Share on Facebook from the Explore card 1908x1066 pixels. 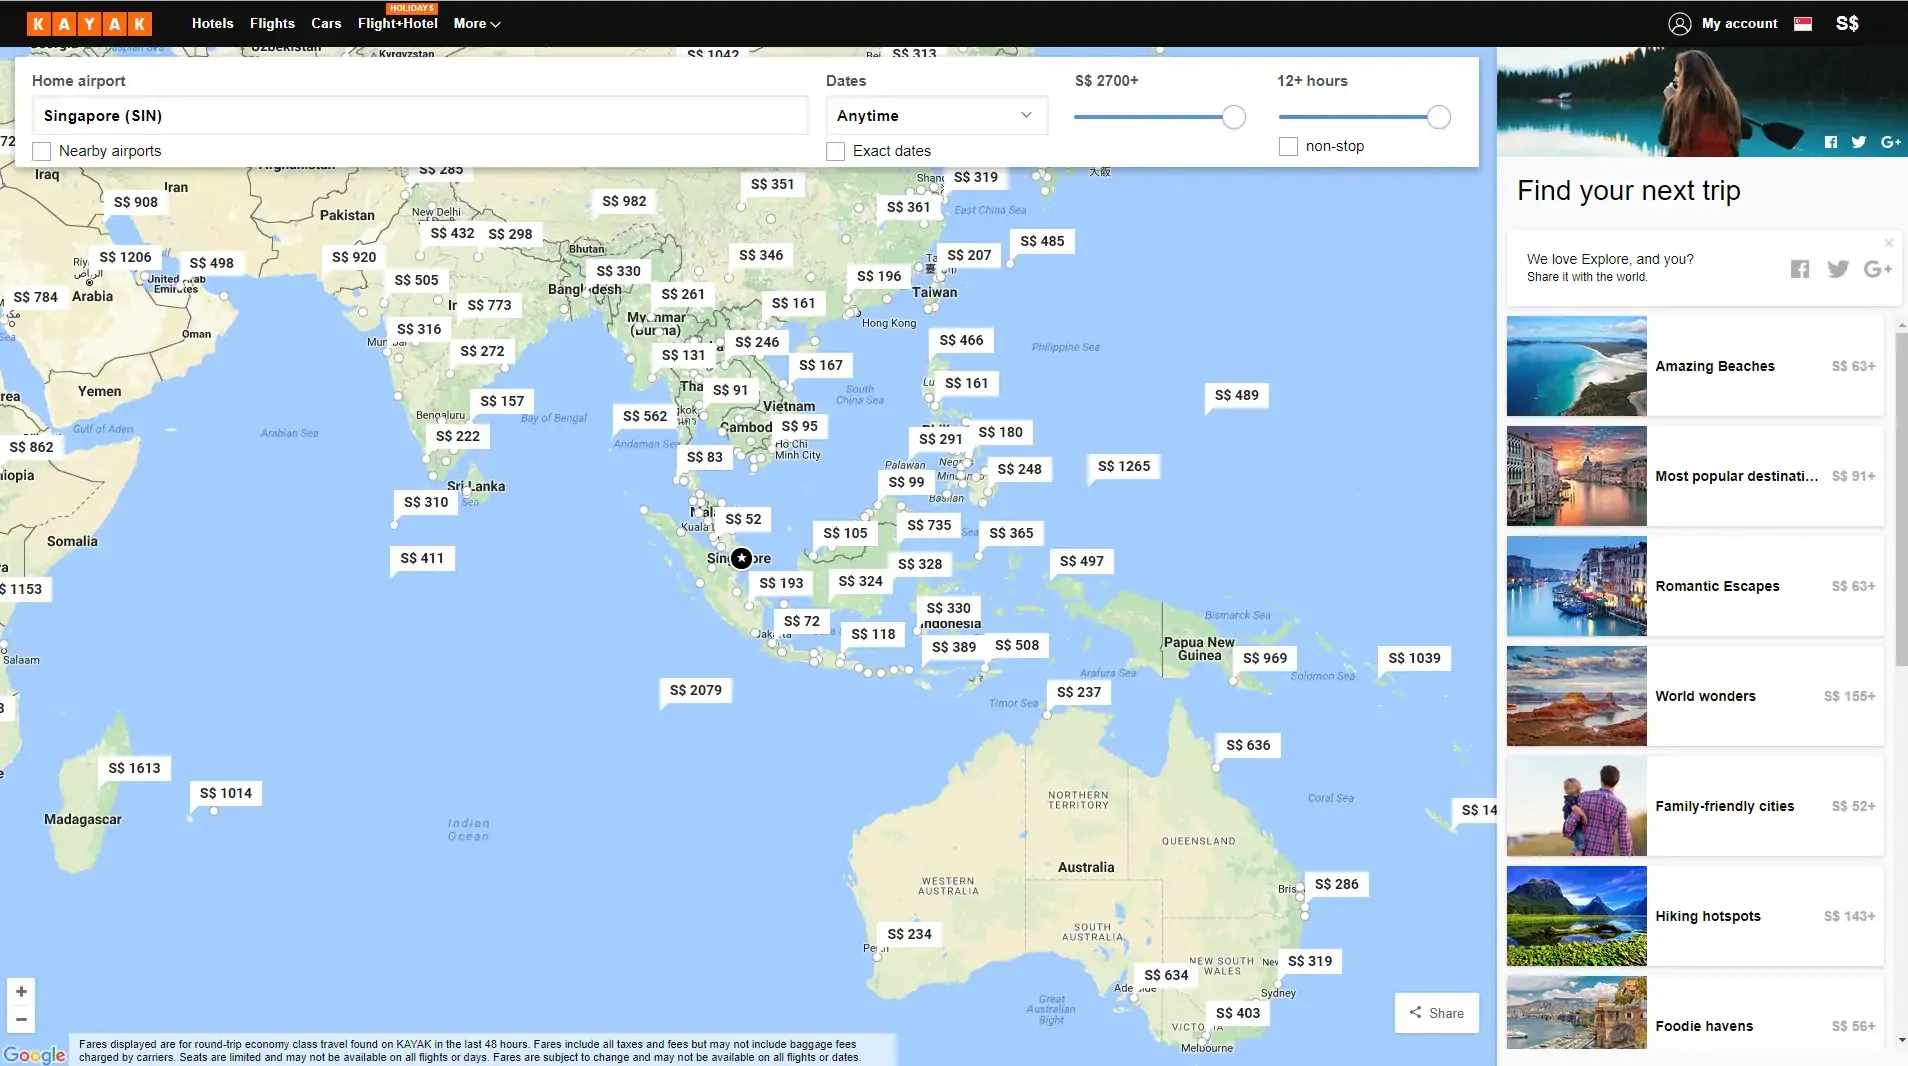1800,268
